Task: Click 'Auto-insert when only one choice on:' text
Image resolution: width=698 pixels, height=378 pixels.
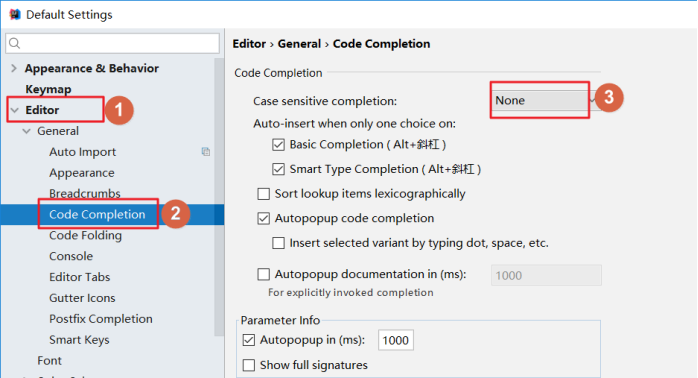Action: pos(354,123)
